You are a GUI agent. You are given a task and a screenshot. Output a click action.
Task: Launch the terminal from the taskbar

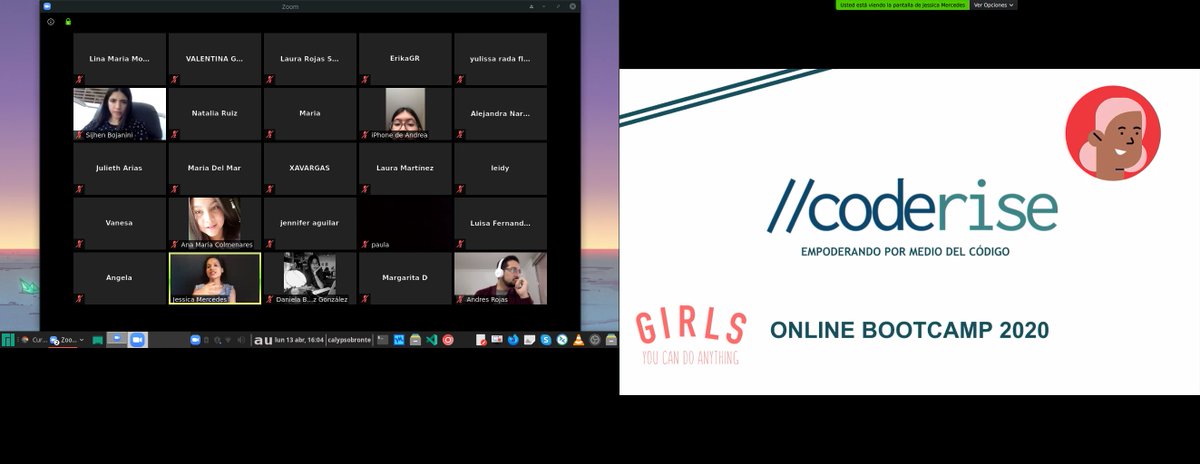click(382, 340)
